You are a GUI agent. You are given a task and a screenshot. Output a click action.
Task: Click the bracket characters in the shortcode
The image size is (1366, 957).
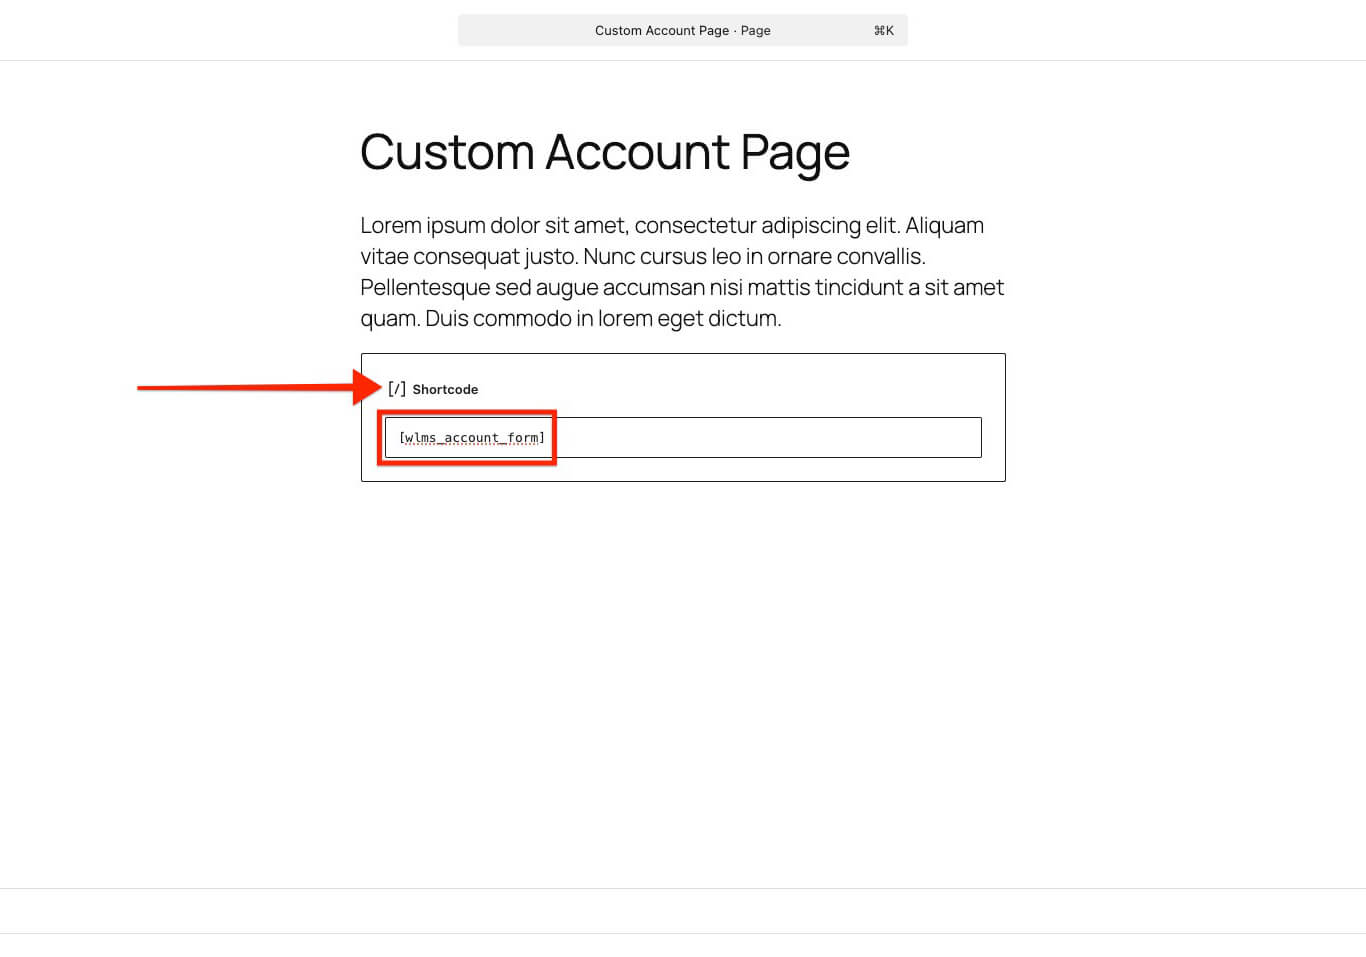404,437
